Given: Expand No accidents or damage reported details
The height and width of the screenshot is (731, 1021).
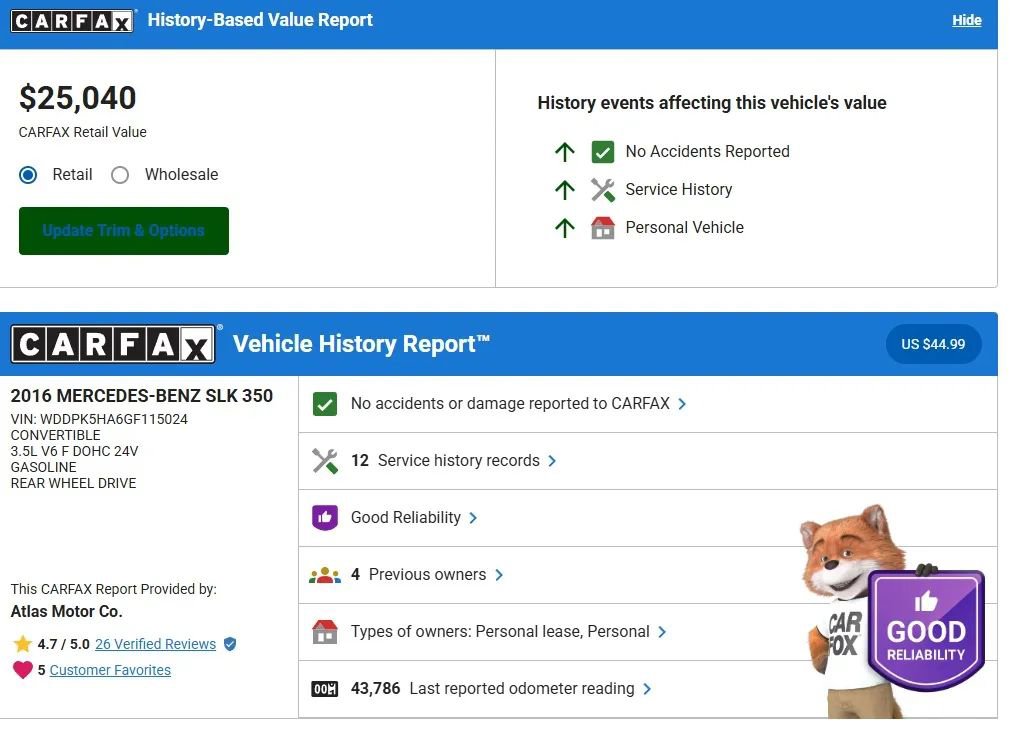Looking at the screenshot, I should (x=682, y=404).
